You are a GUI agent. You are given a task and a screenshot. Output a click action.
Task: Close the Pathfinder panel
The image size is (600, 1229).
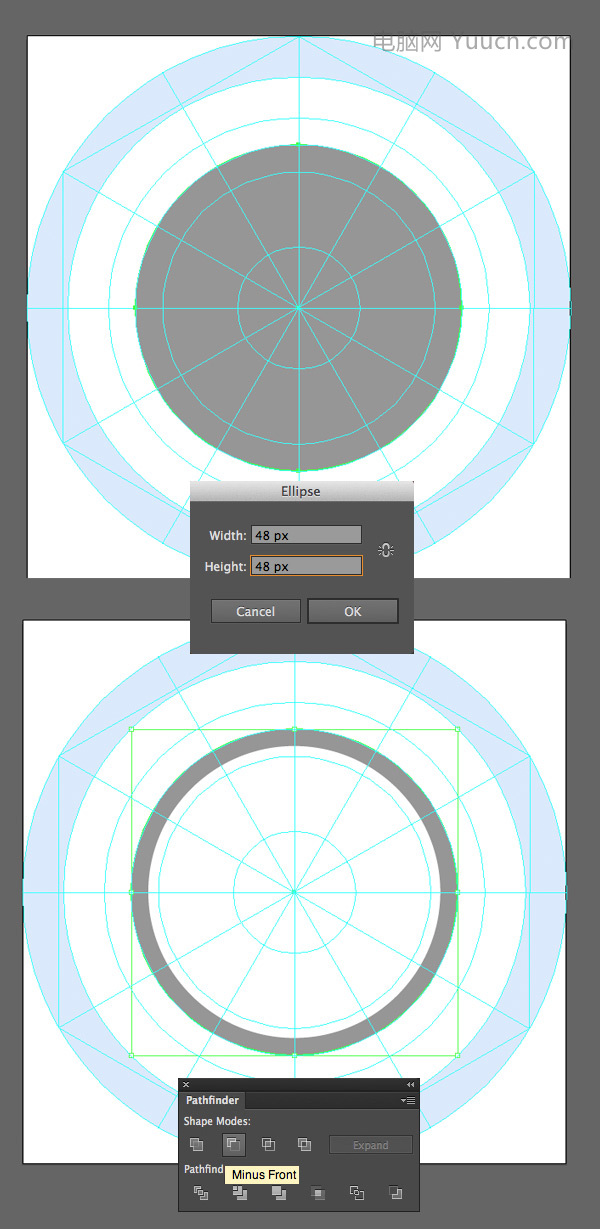pyautogui.click(x=186, y=1084)
